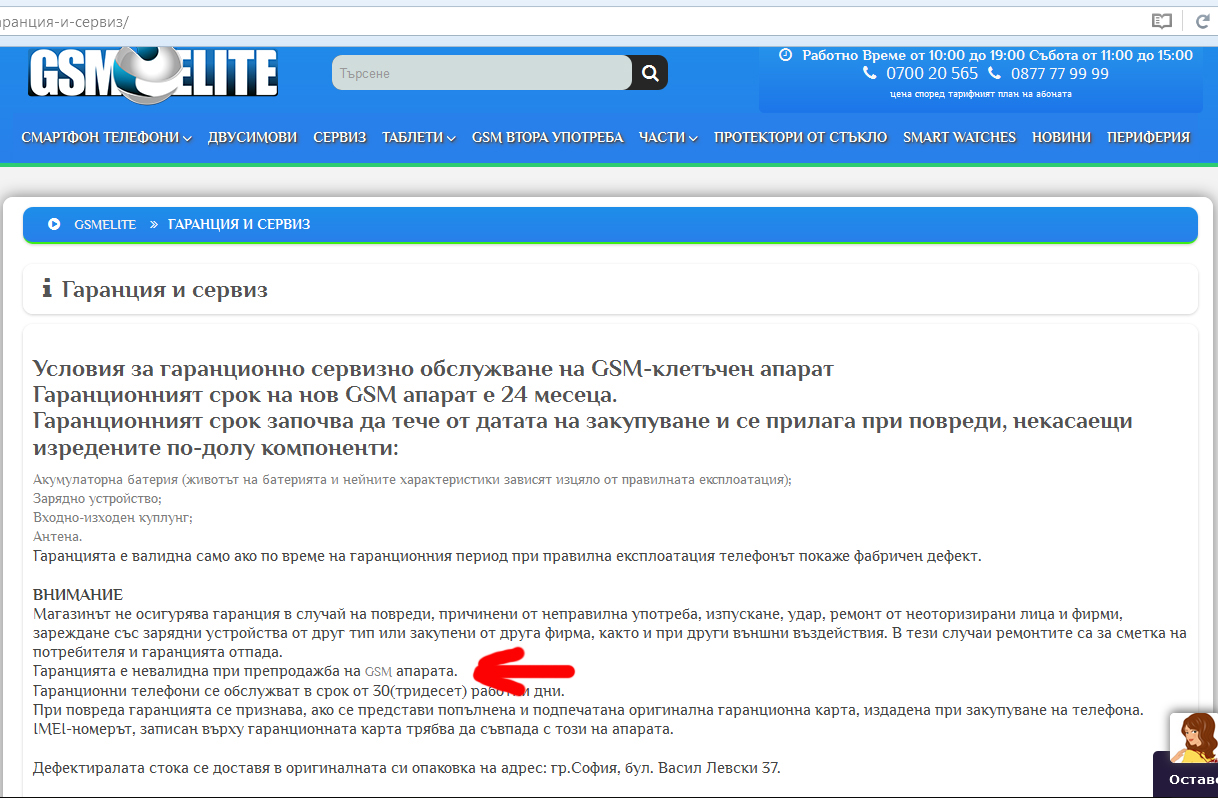This screenshot has height=798, width=1218.
Task: Open the ДВУСИМОВИ menu item
Action: (252, 138)
